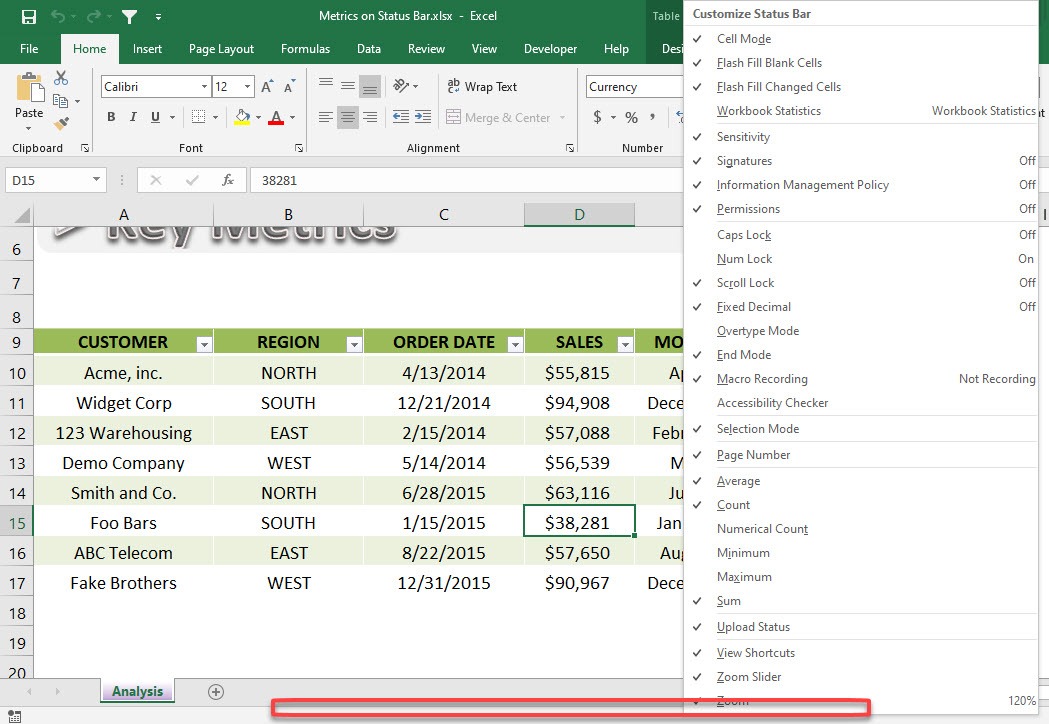Select column D header
The width and height of the screenshot is (1049, 724).
pos(579,214)
